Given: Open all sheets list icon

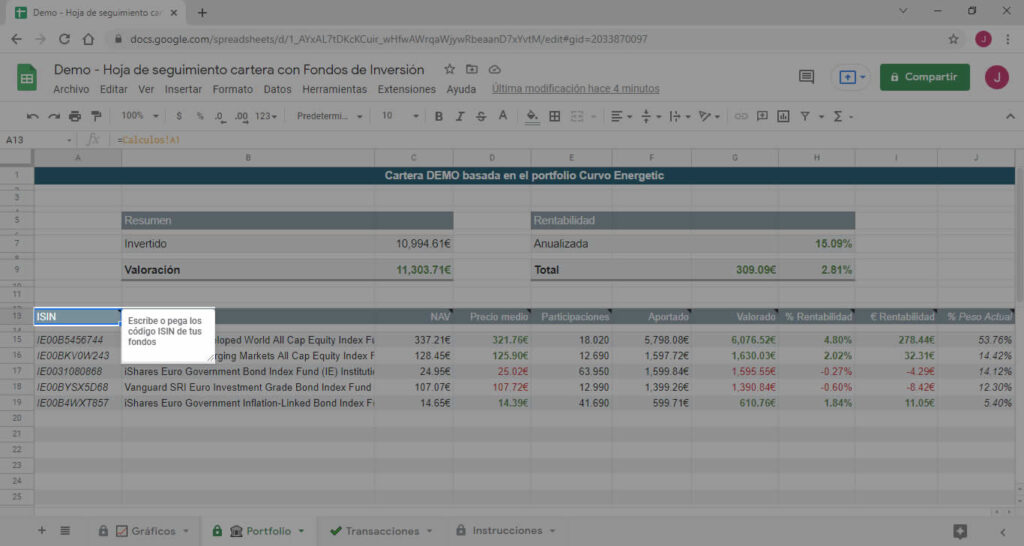Looking at the screenshot, I should 65,530.
